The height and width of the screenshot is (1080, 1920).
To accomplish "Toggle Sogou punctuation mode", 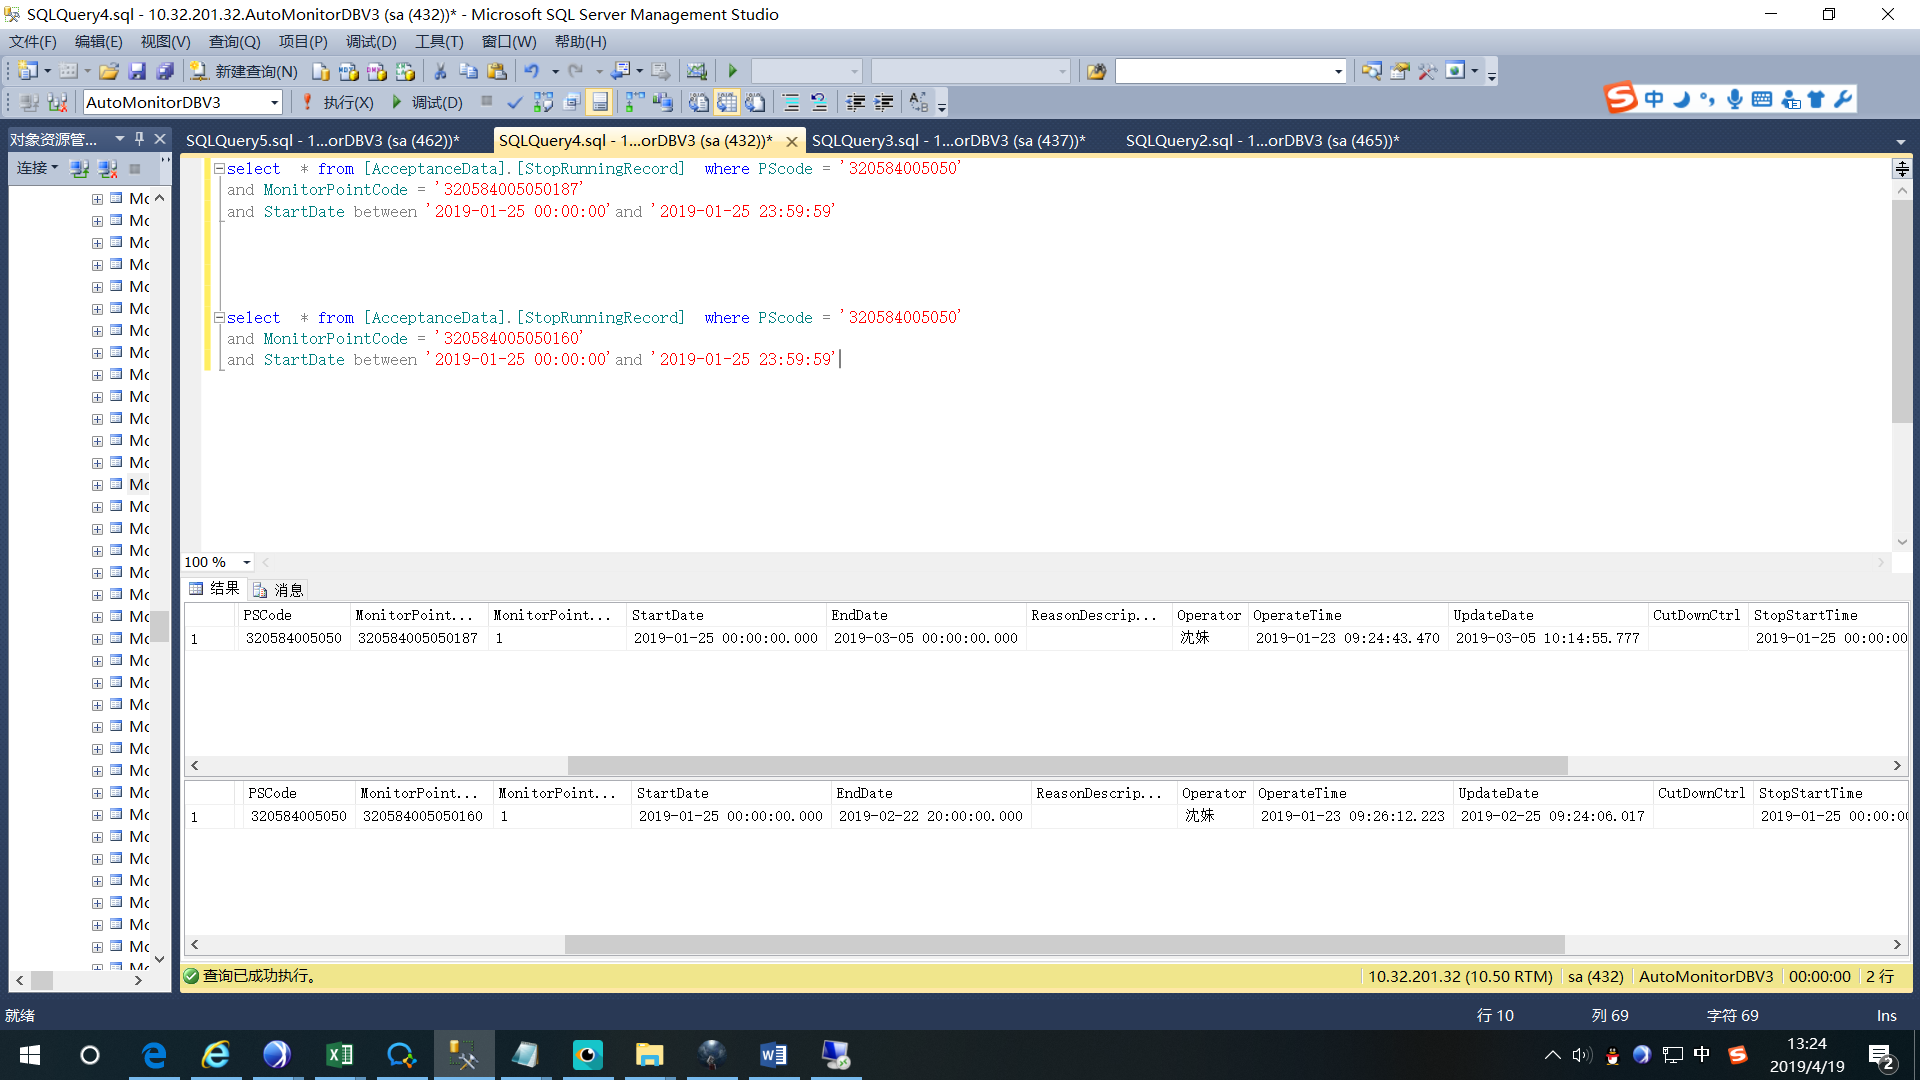I will coord(1707,99).
